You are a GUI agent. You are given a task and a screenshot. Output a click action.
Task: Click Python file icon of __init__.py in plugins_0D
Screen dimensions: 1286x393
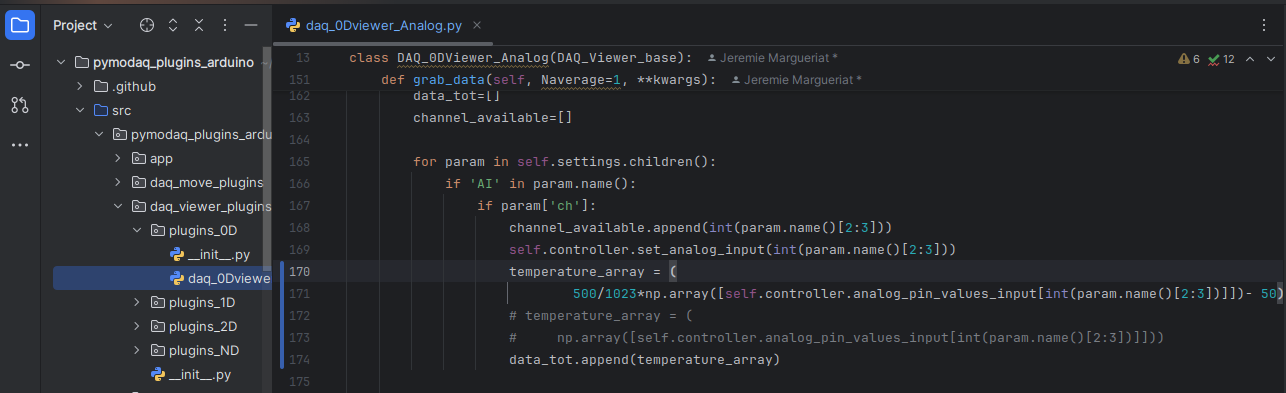(177, 254)
